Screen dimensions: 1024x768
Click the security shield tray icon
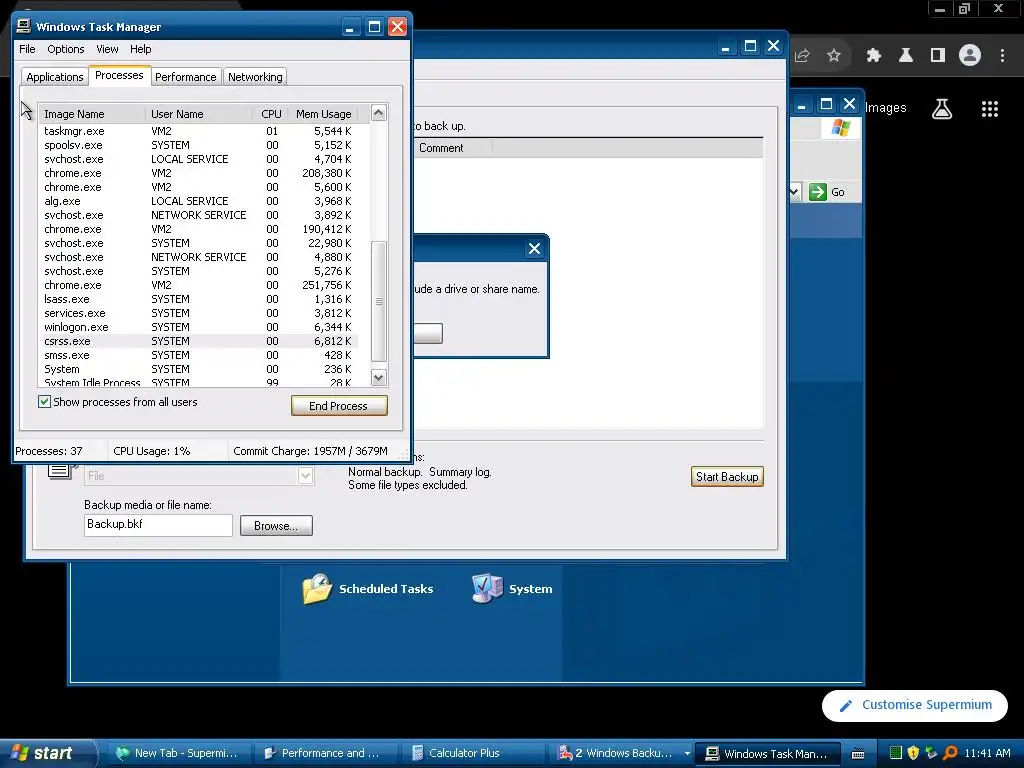click(913, 753)
